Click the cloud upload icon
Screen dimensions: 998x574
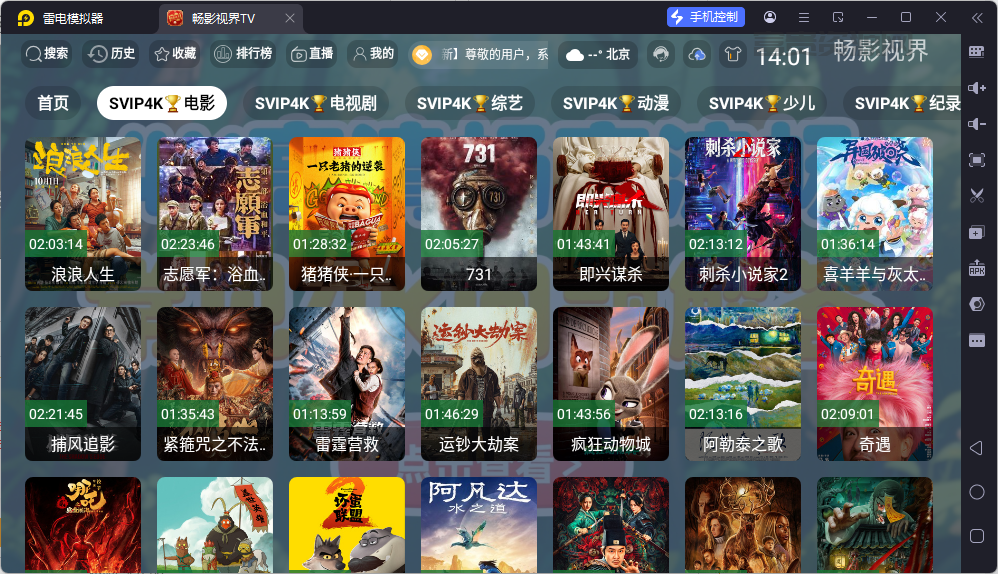tap(697, 55)
